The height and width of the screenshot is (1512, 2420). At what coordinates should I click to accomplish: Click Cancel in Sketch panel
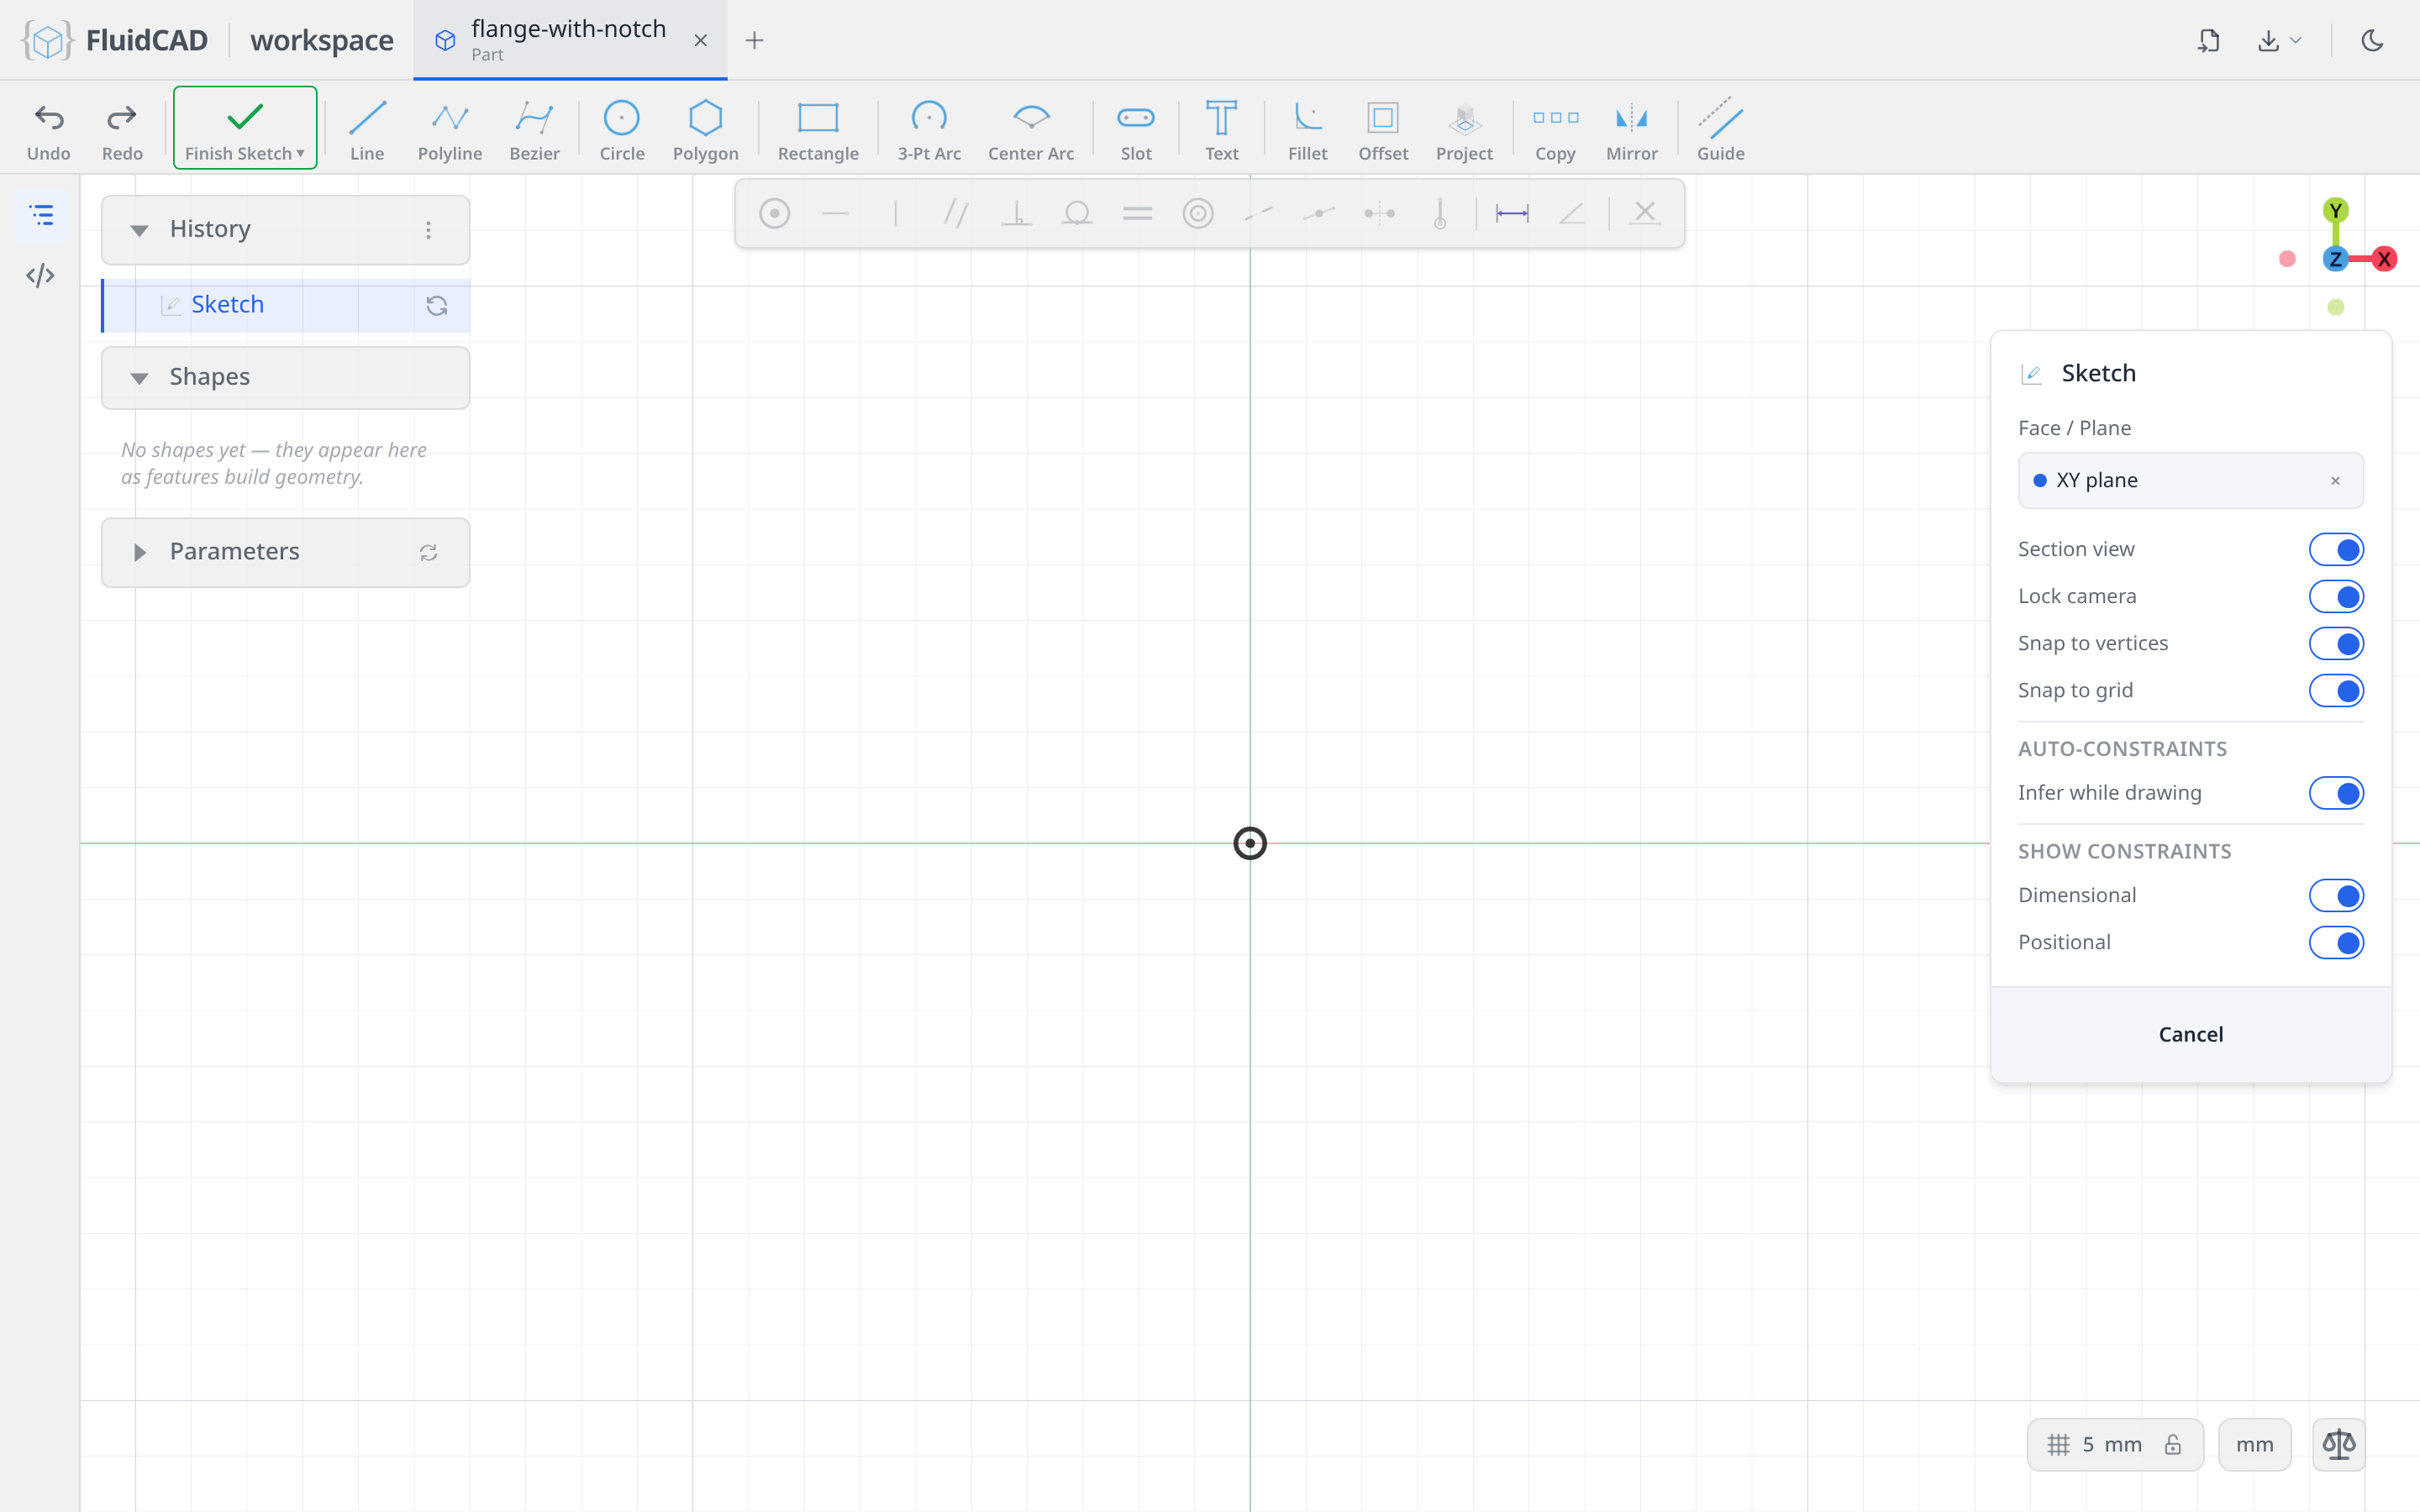[x=2190, y=1034]
